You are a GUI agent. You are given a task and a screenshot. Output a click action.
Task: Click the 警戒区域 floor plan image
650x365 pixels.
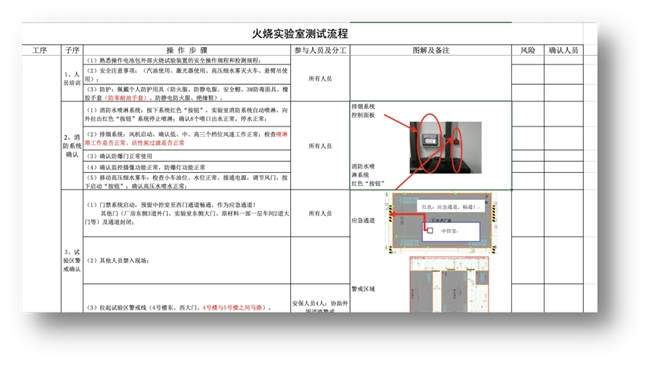tap(449, 285)
